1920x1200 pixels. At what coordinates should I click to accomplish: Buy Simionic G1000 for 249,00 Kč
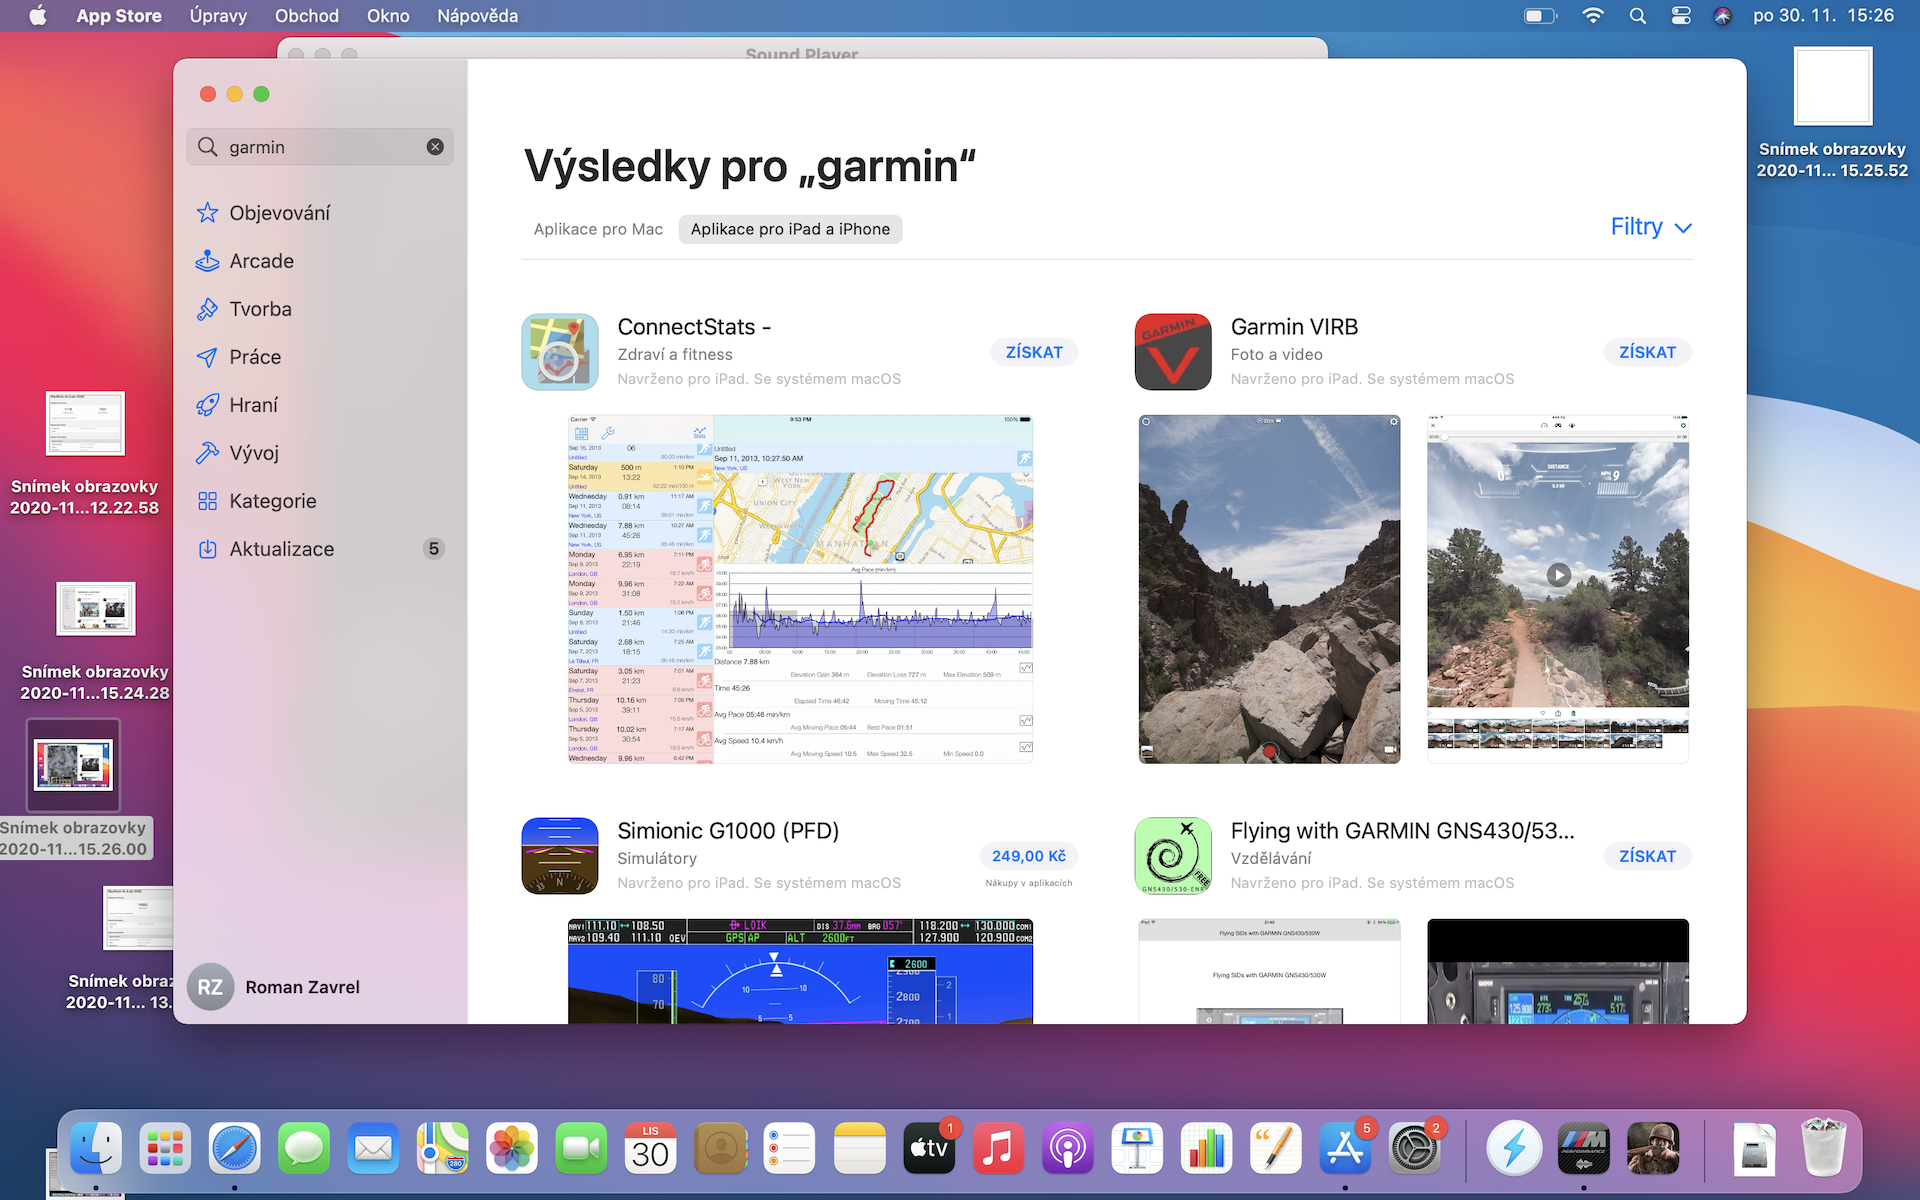(1028, 856)
